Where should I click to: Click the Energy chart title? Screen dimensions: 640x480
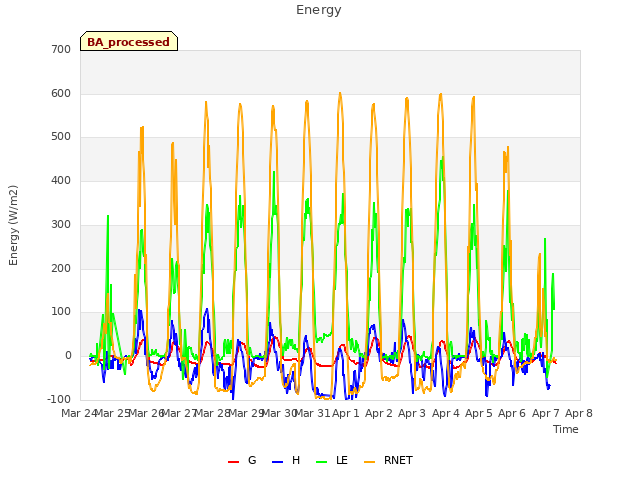click(319, 10)
